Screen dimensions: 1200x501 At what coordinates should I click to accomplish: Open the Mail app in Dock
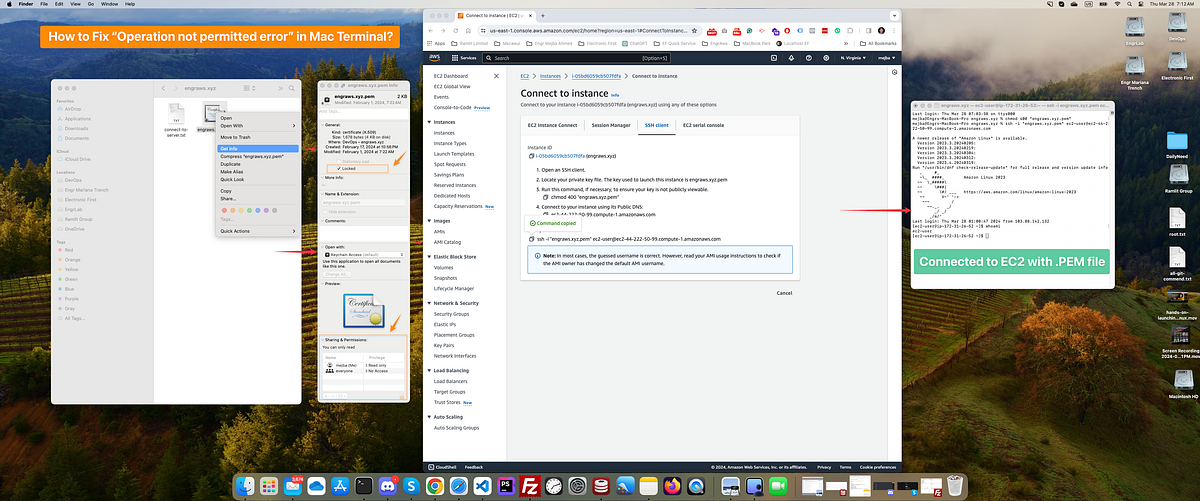tap(293, 486)
